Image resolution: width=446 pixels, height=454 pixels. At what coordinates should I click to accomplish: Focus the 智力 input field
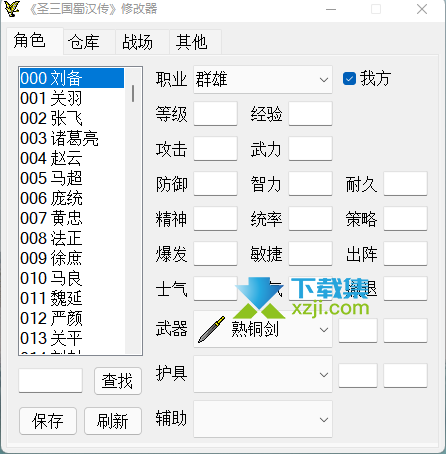click(x=310, y=184)
